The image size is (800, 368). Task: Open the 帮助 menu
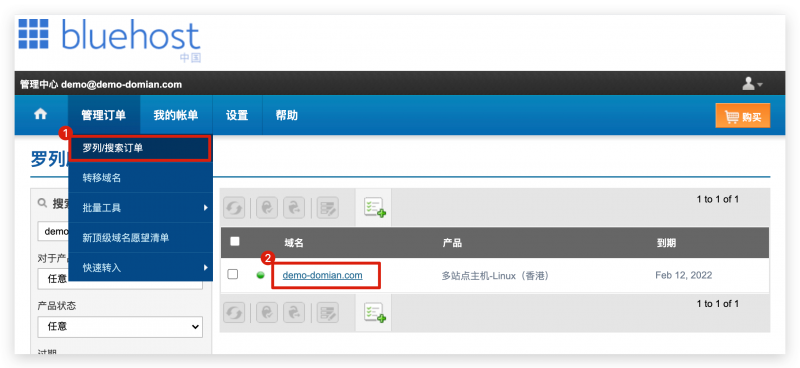click(287, 115)
